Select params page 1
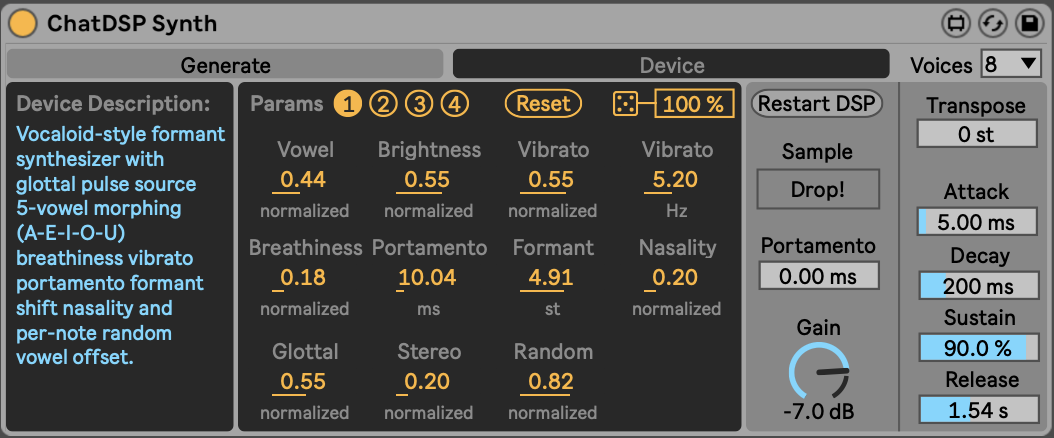 coord(348,103)
